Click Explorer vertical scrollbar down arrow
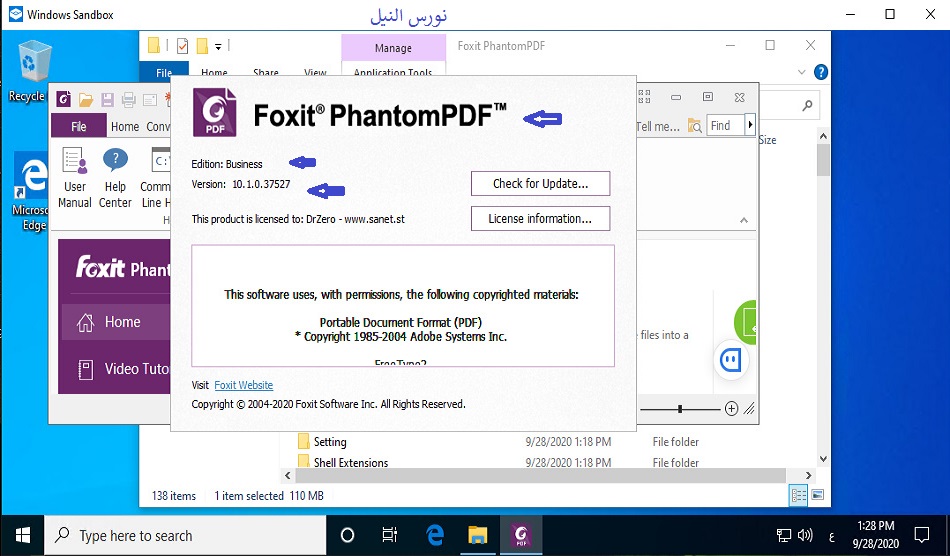Image resolution: width=950 pixels, height=556 pixels. tap(823, 458)
